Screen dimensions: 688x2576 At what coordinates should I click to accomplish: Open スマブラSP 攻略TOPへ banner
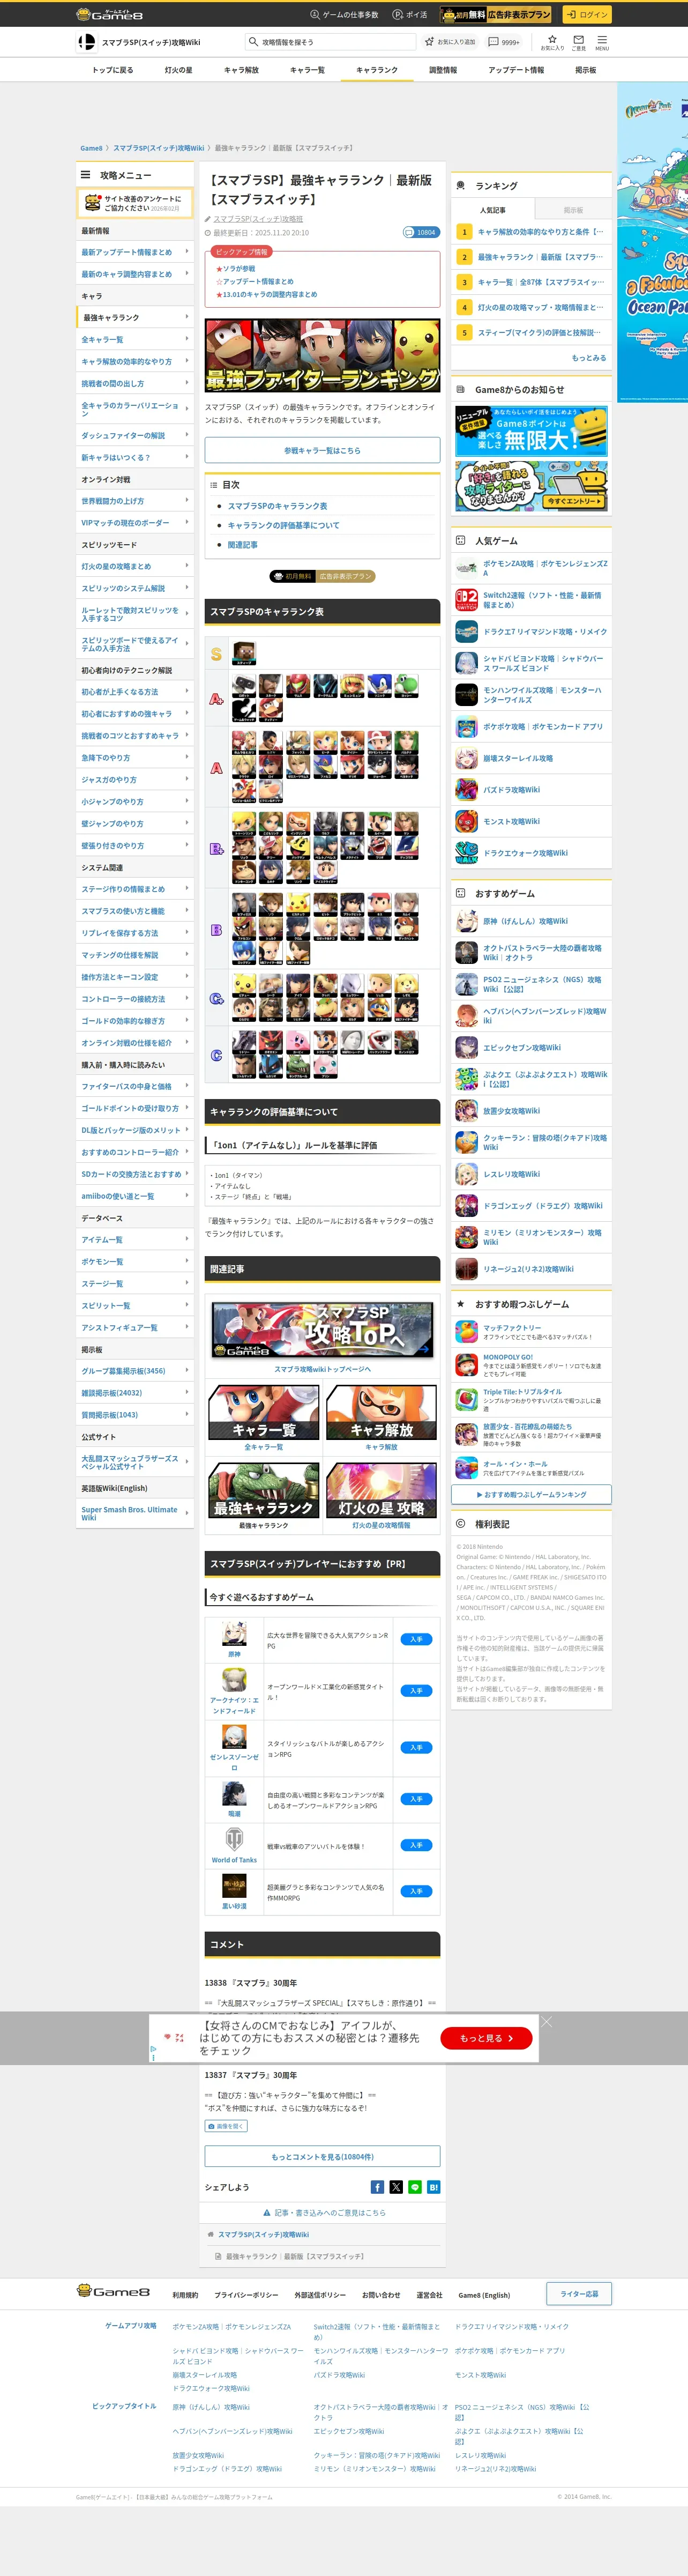(322, 1329)
